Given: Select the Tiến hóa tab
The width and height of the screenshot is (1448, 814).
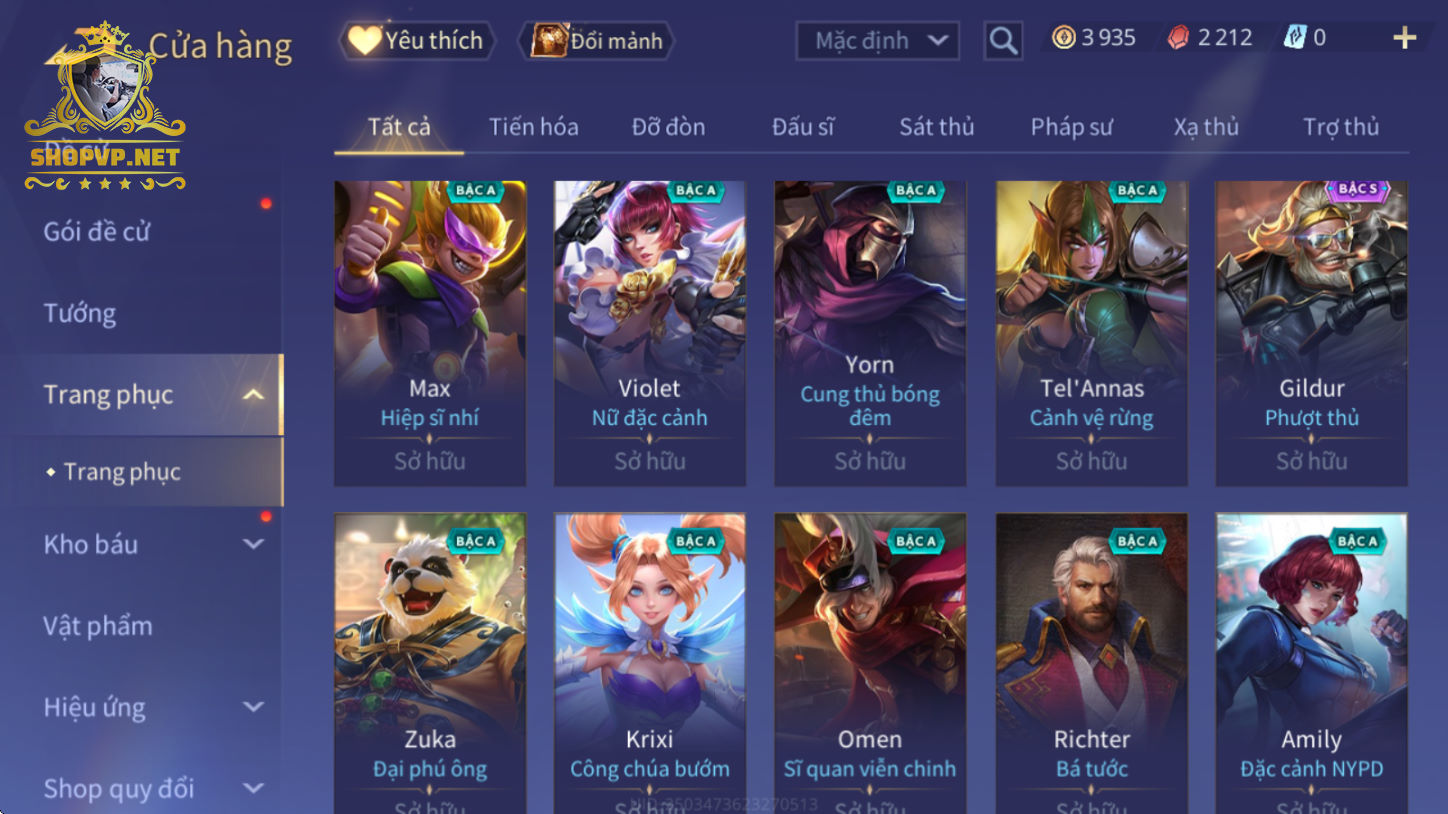Looking at the screenshot, I should [533, 127].
